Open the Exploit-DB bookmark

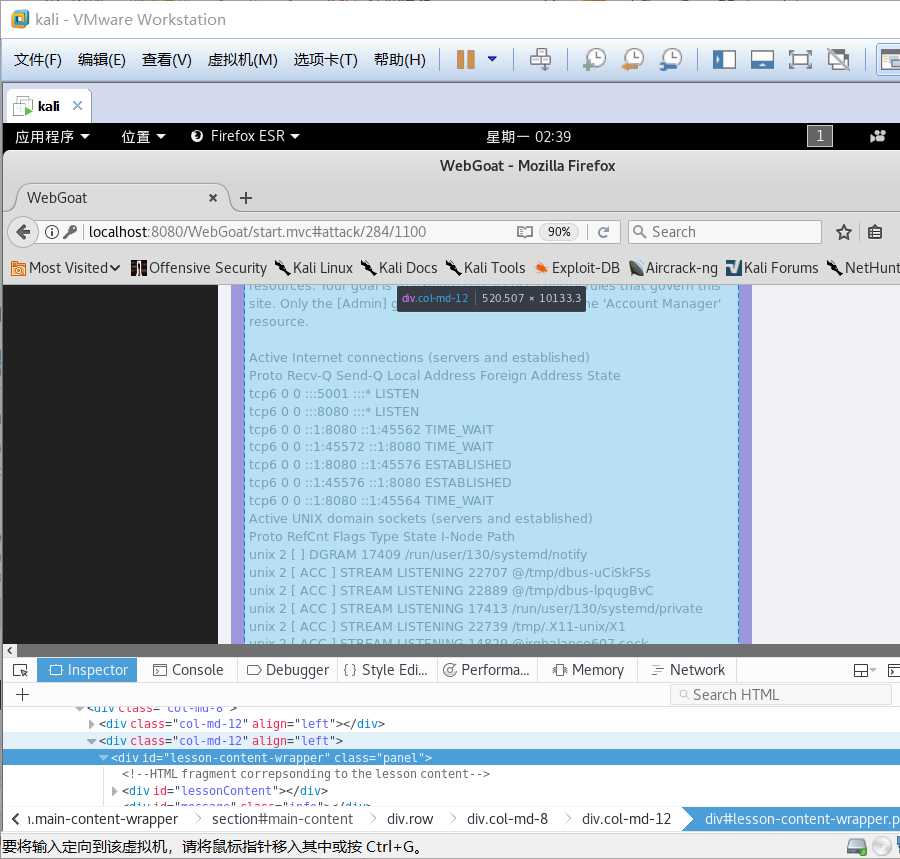[x=577, y=268]
